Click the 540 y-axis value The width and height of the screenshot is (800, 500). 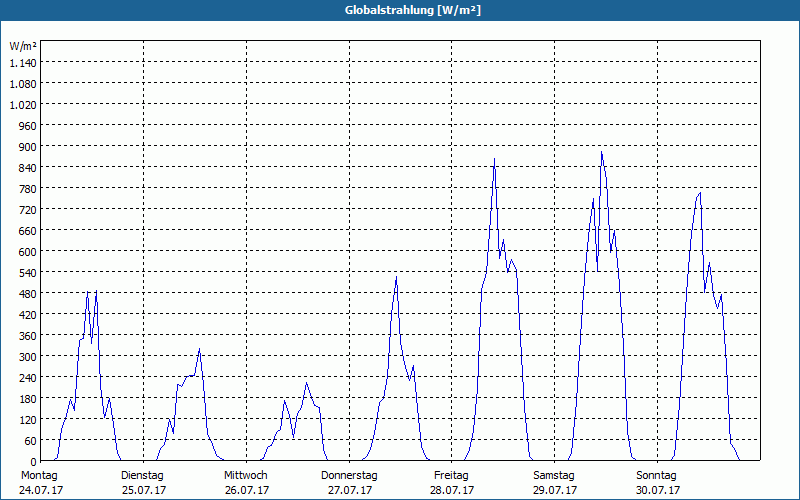click(29, 272)
